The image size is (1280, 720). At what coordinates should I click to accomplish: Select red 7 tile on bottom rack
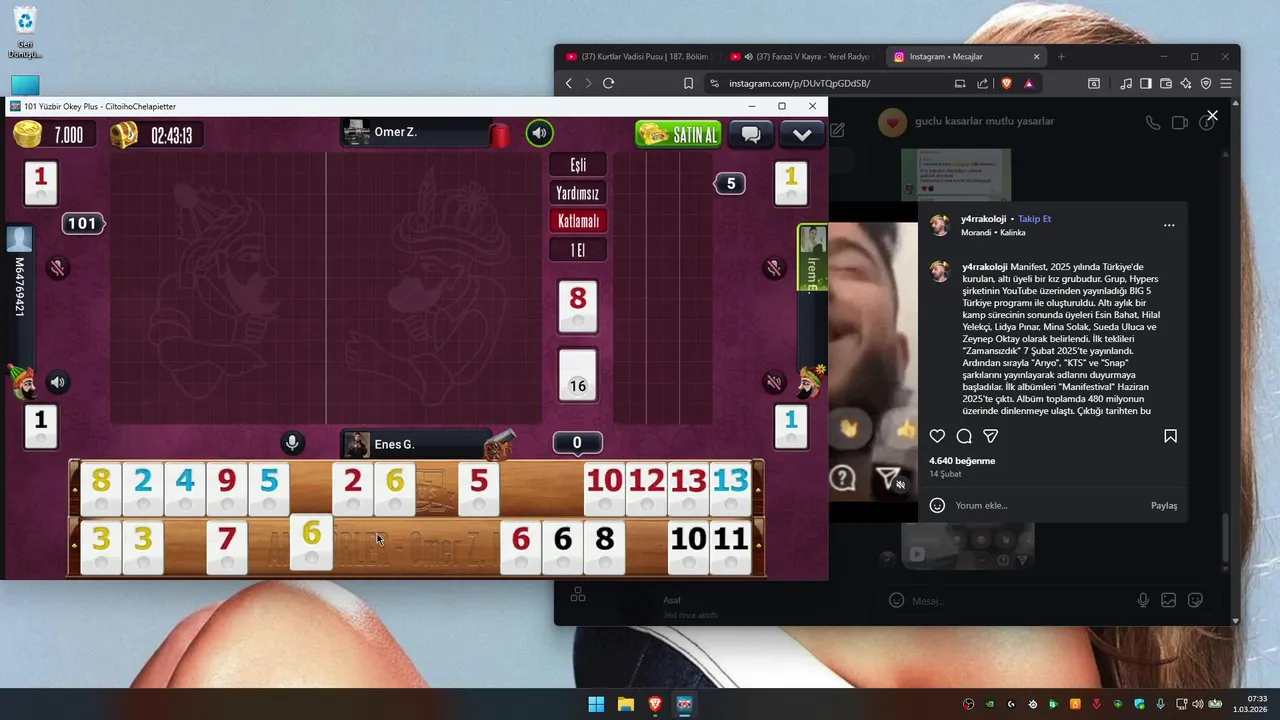click(x=227, y=547)
